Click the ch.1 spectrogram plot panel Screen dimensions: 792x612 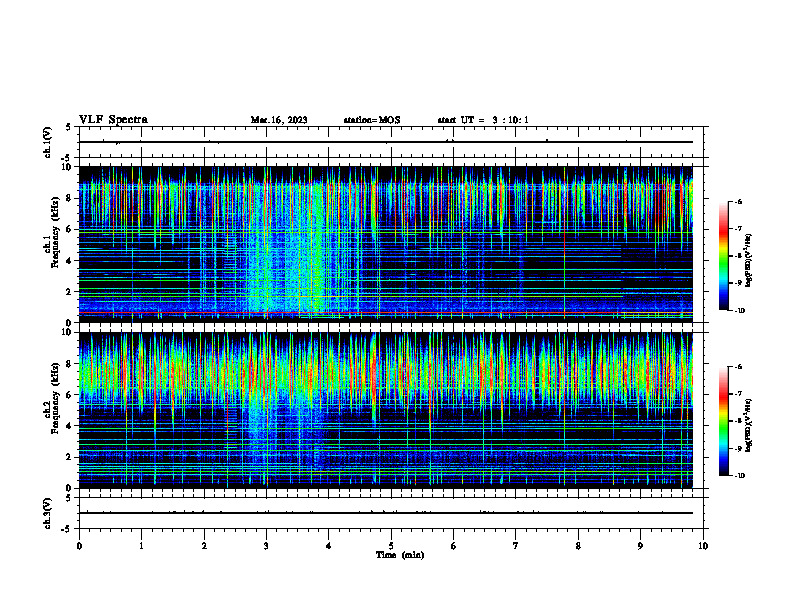pyautogui.click(x=391, y=244)
